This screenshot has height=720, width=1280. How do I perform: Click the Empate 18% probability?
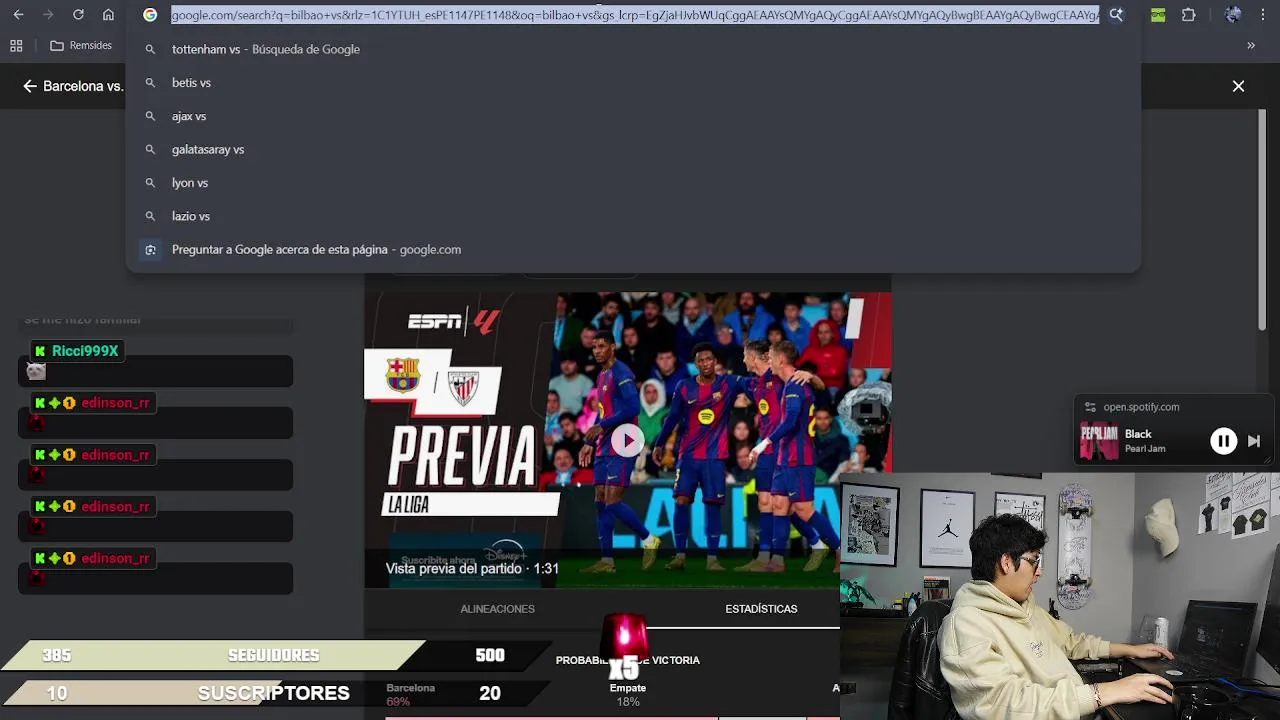point(628,695)
